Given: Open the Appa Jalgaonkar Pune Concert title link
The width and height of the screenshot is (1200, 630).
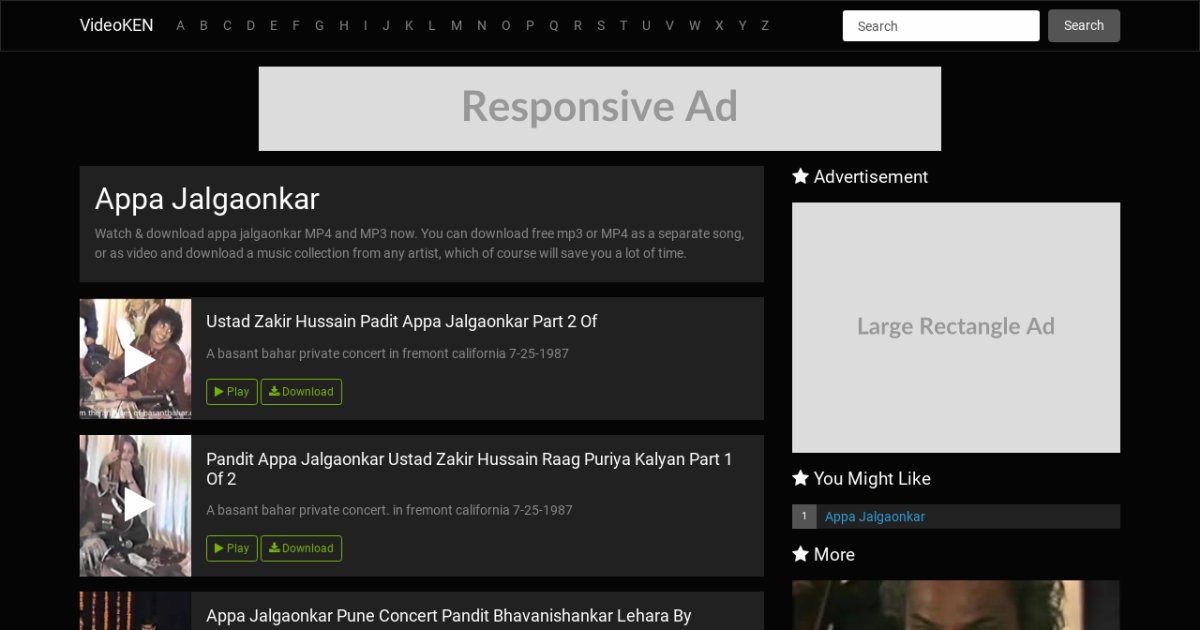Looking at the screenshot, I should (448, 616).
